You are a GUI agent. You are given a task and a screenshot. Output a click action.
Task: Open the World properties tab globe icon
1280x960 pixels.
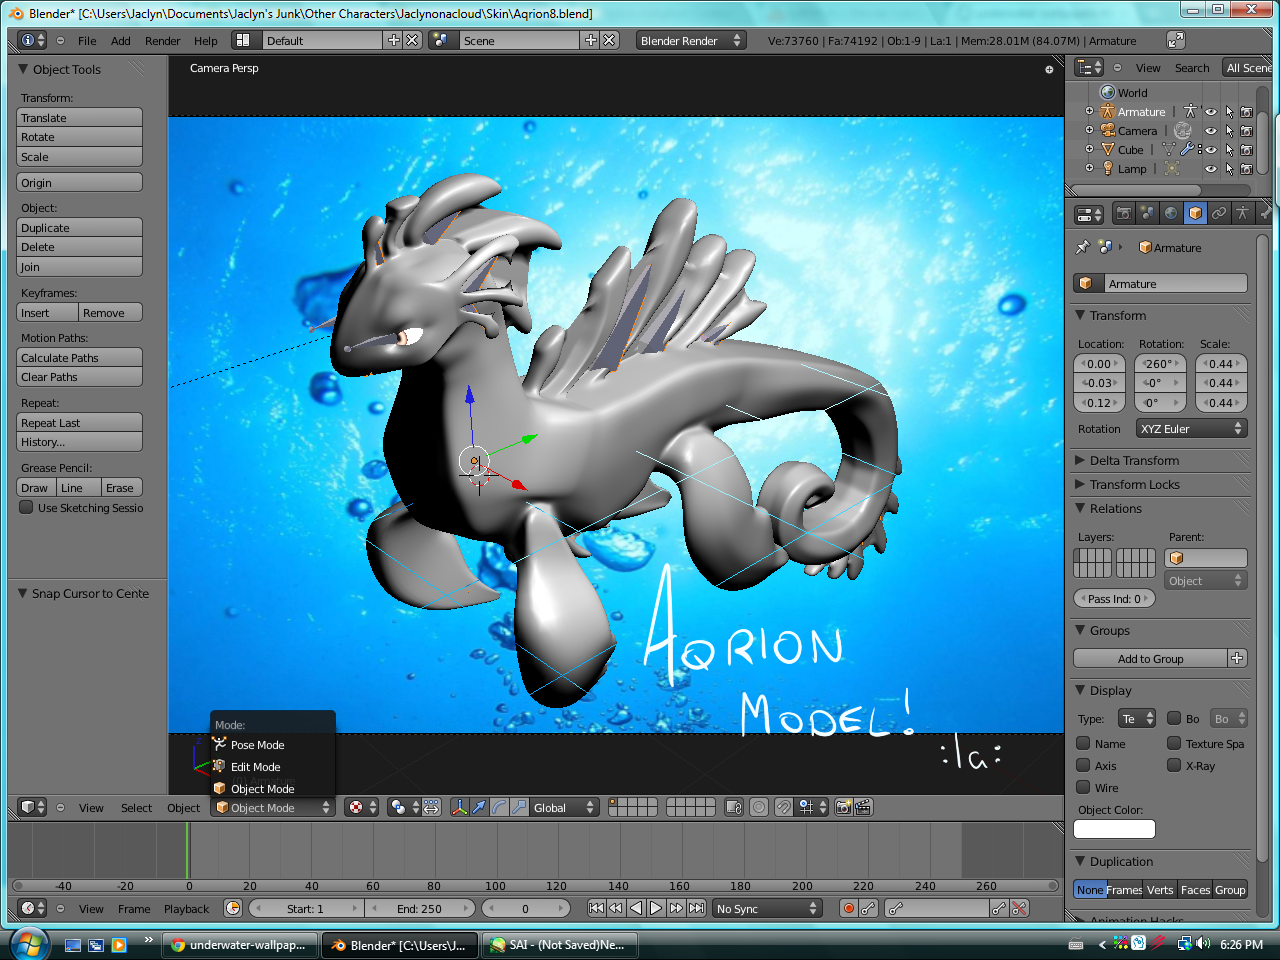click(1171, 213)
